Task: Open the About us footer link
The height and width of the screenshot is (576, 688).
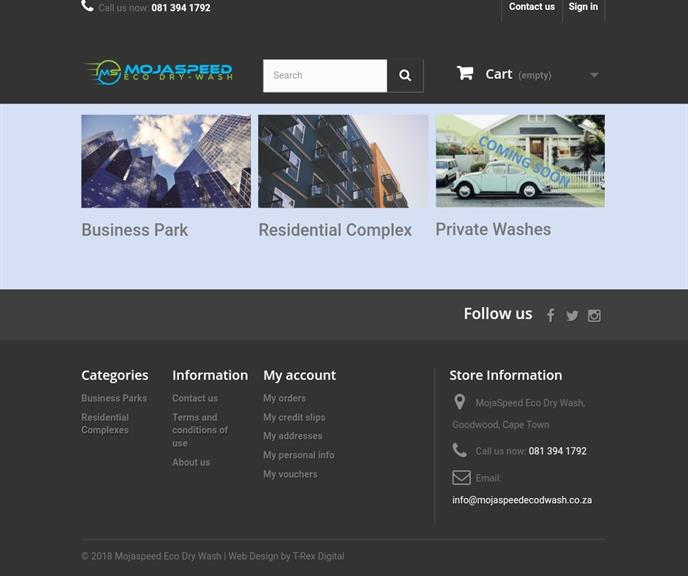Action: 191,462
